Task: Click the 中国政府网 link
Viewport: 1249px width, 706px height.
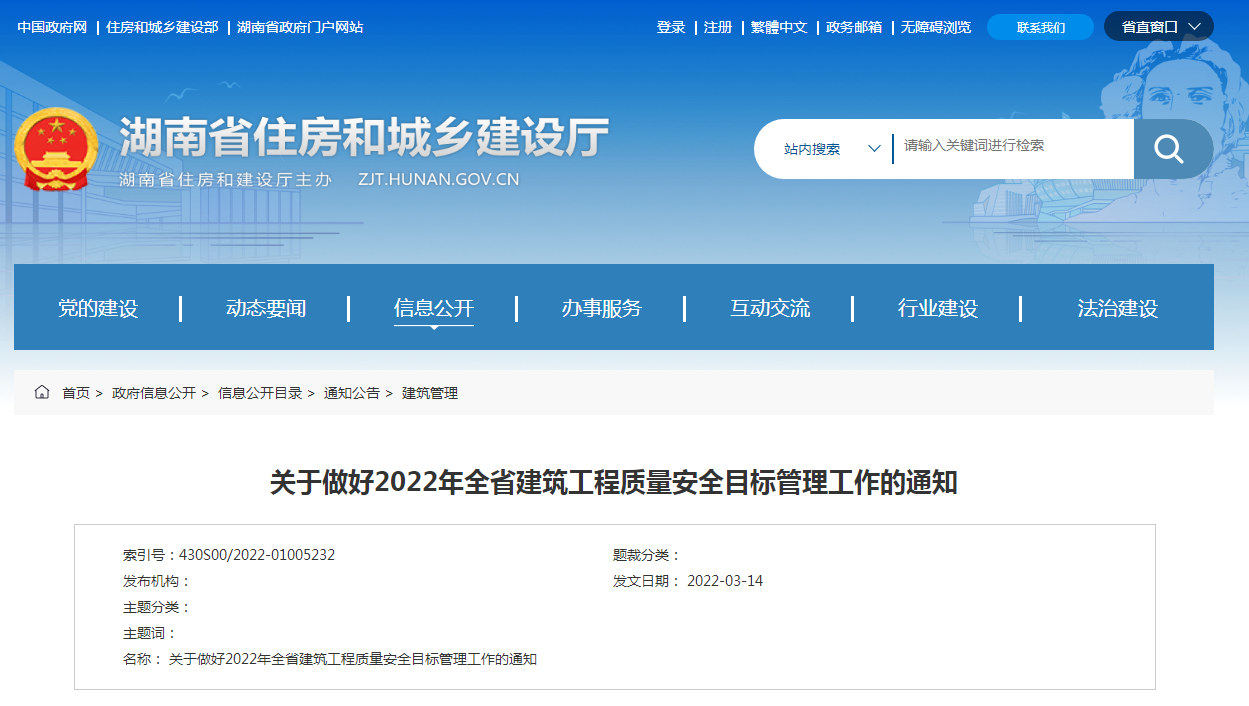Action: pos(52,27)
